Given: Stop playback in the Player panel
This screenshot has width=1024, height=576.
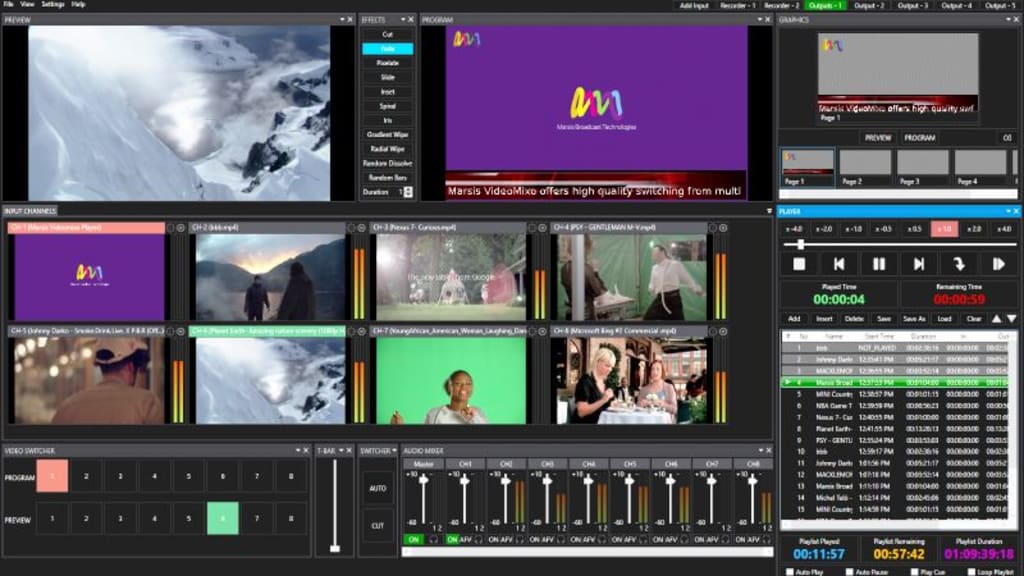Looking at the screenshot, I should pos(798,264).
